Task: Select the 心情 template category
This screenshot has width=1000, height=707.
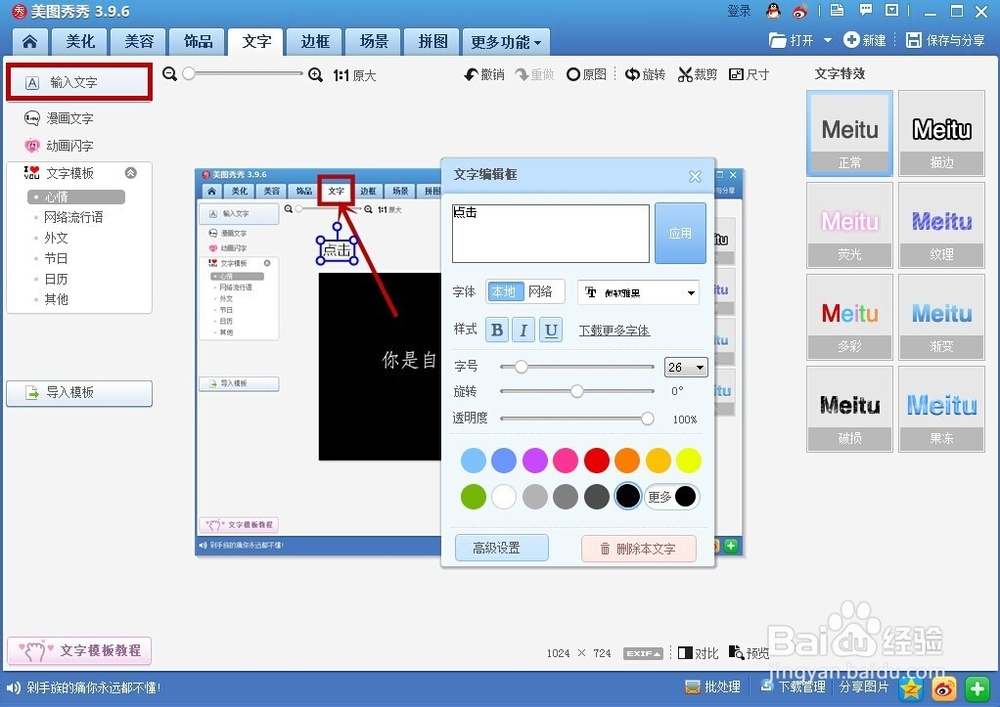Action: [x=76, y=197]
